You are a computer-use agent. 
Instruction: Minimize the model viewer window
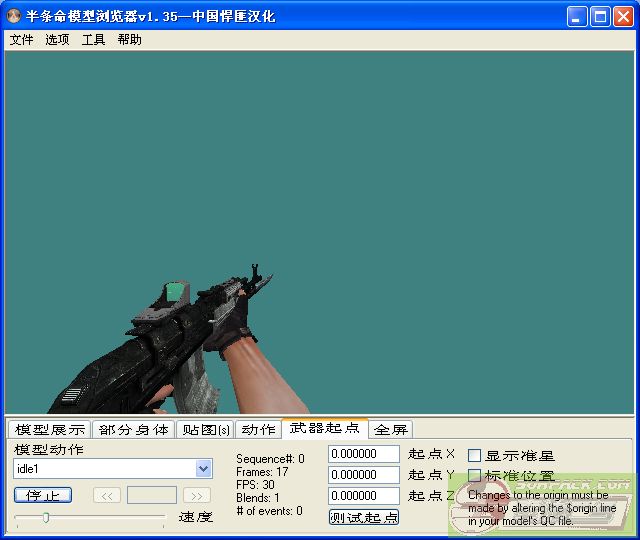[577, 17]
